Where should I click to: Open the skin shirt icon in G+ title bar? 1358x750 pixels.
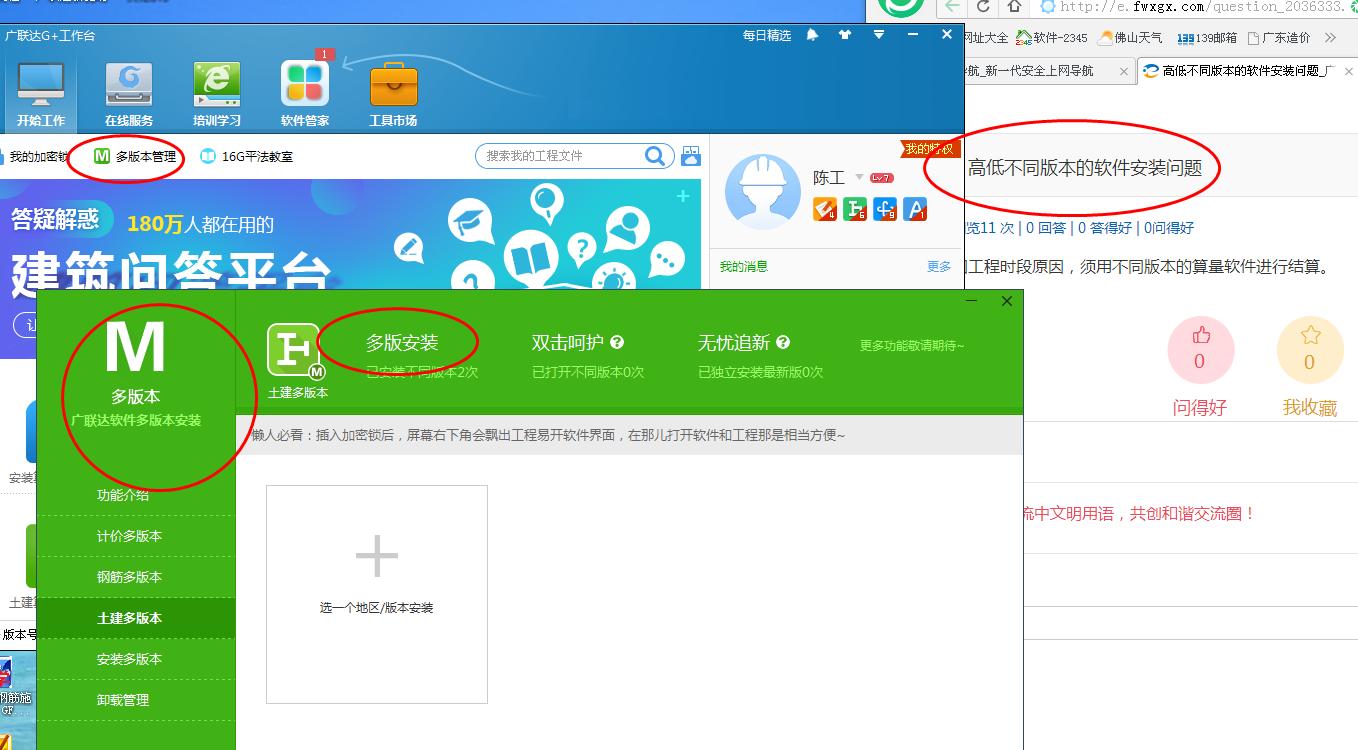pyautogui.click(x=845, y=35)
